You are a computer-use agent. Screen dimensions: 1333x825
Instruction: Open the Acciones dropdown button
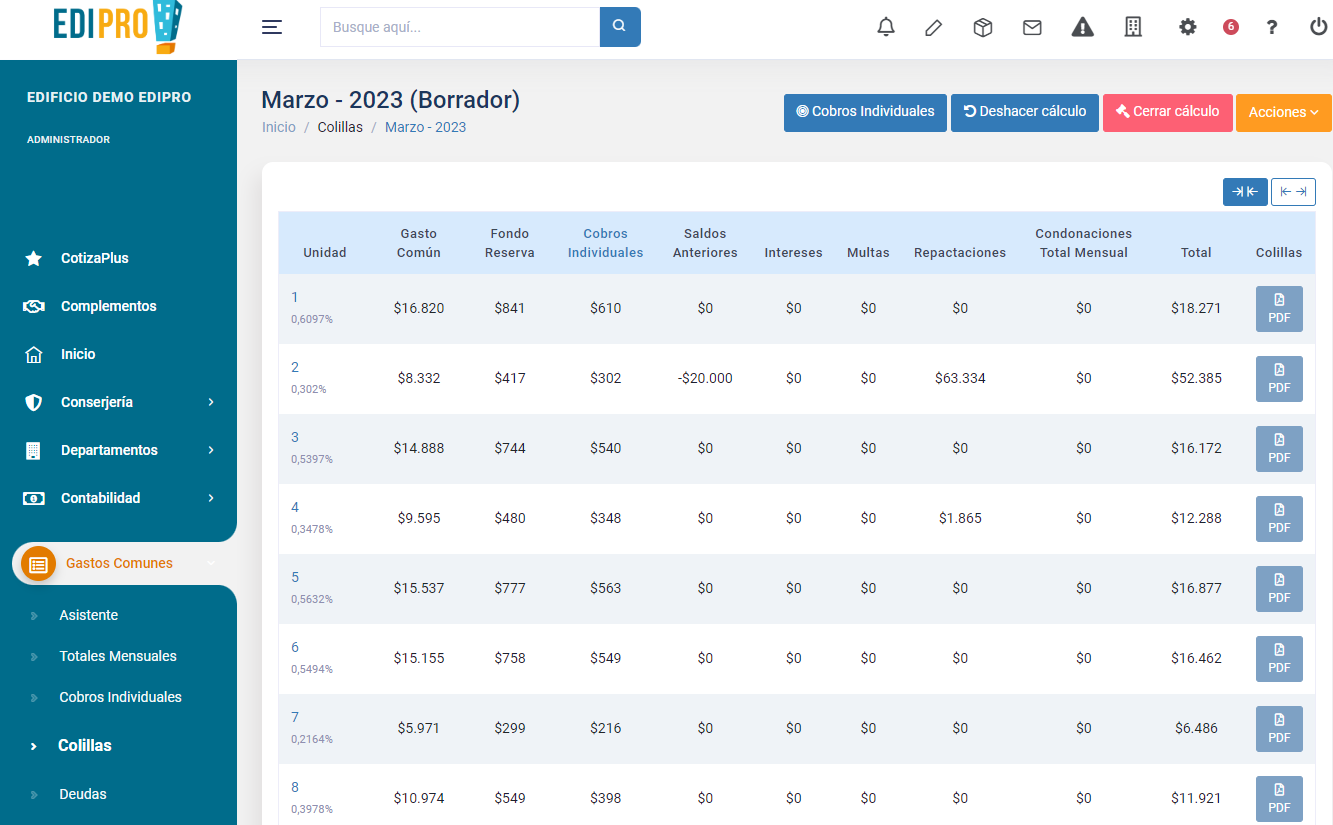tap(1284, 112)
